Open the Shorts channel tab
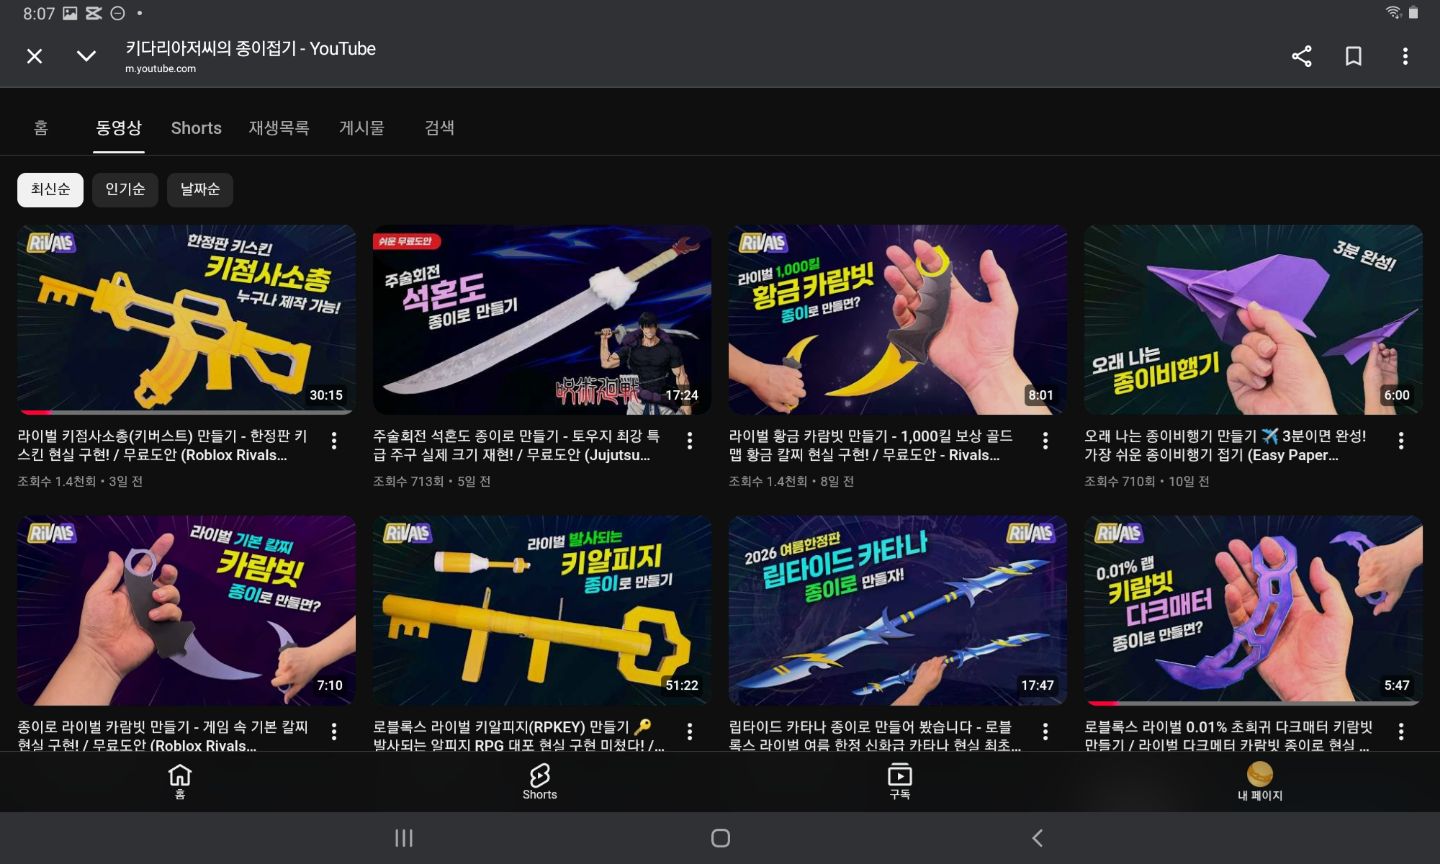 tap(196, 128)
